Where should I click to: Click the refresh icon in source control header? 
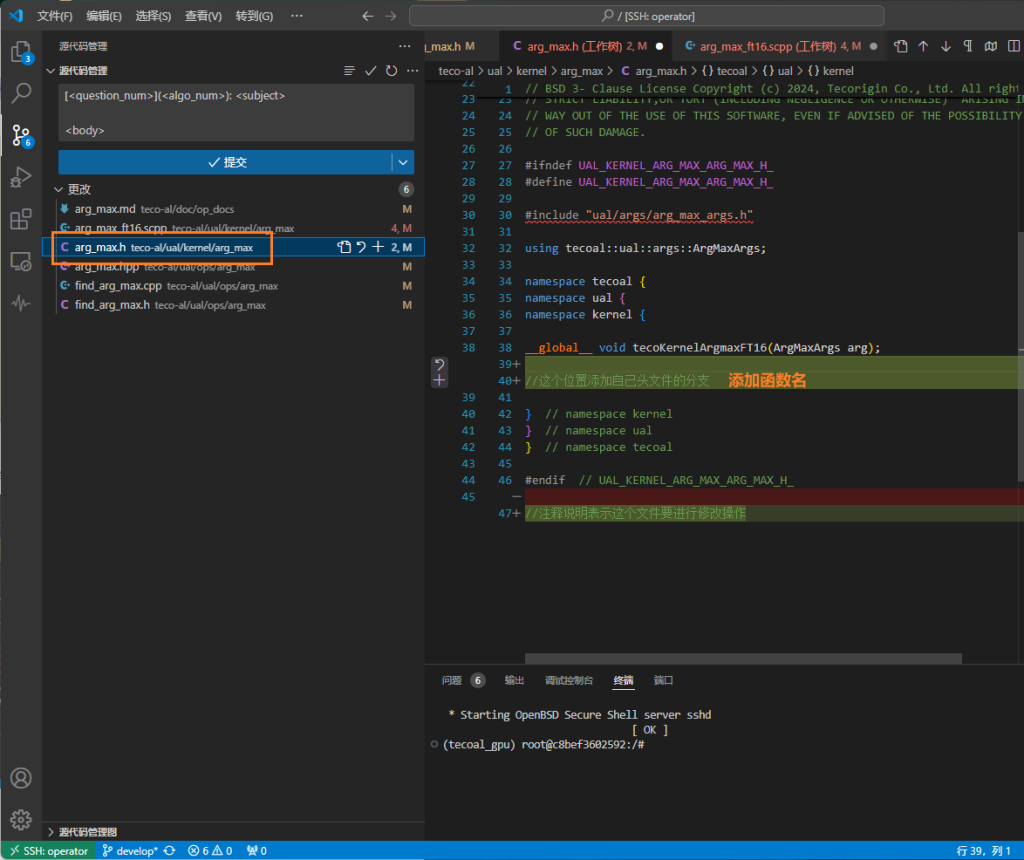click(391, 71)
